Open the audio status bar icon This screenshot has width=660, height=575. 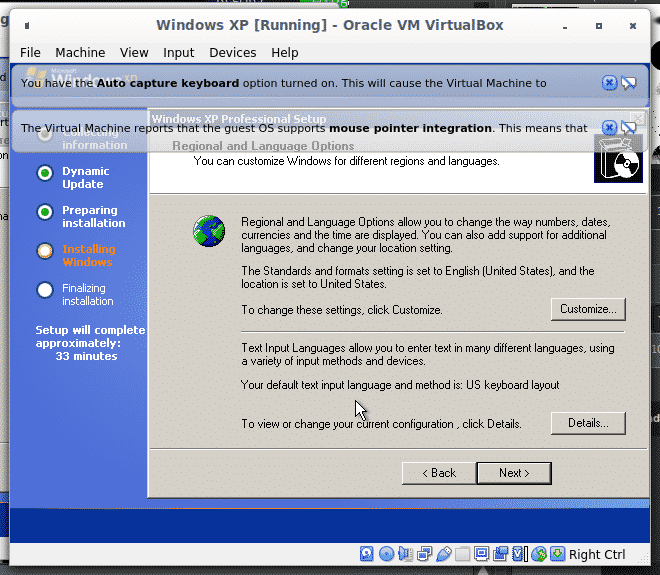405,554
